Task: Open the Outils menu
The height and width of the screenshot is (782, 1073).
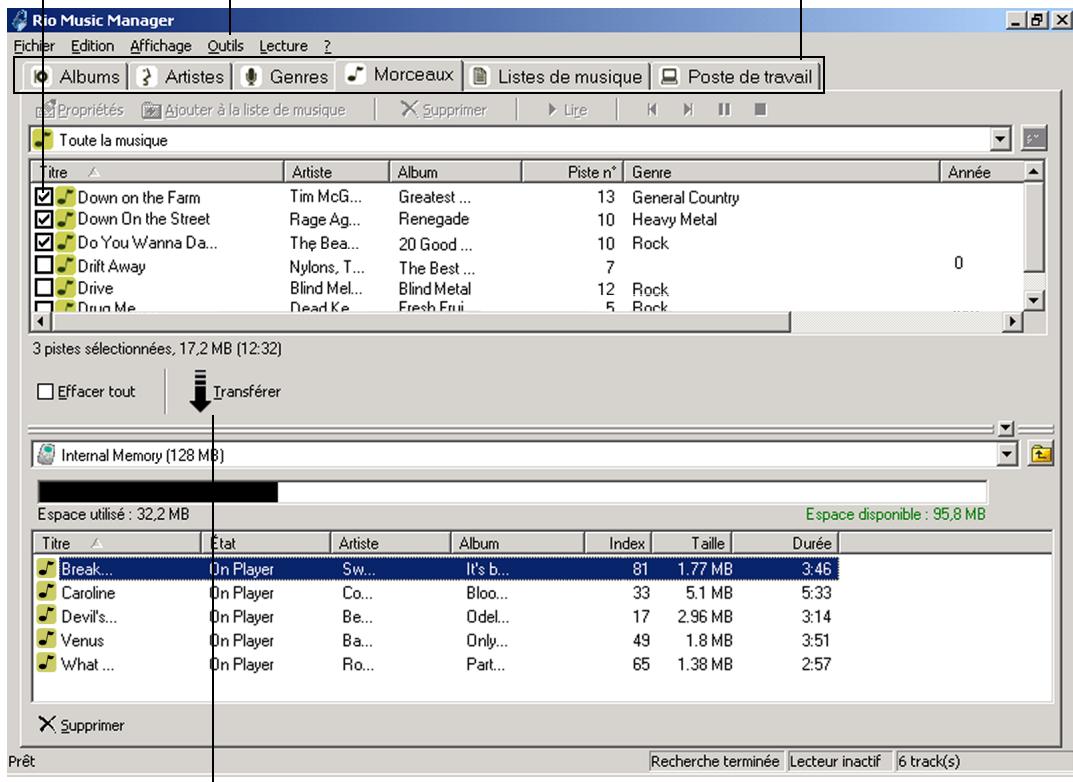Action: pyautogui.click(x=225, y=46)
